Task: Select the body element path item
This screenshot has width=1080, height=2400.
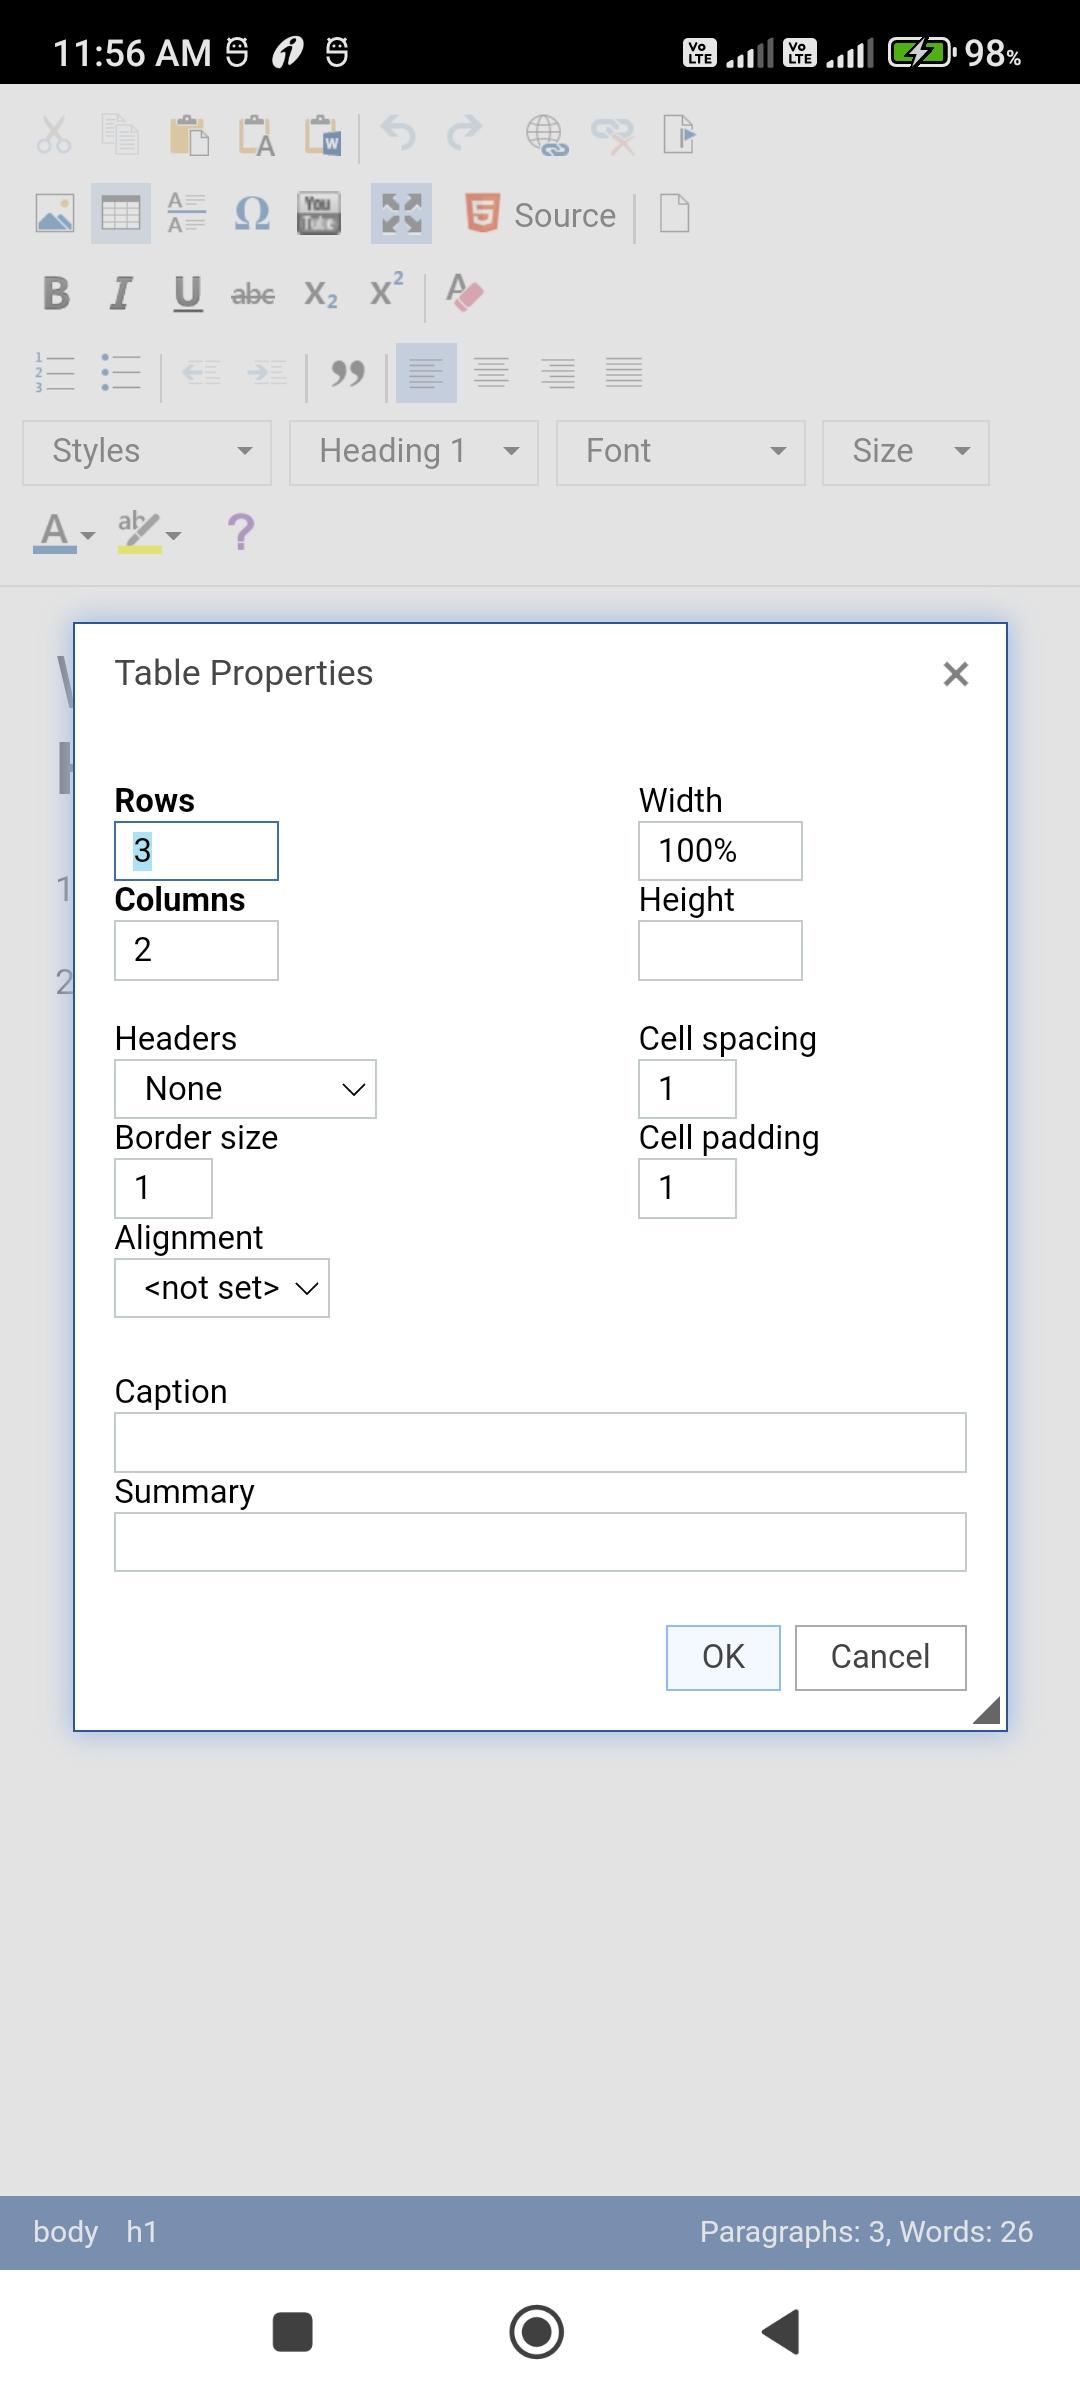Action: pos(66,2231)
